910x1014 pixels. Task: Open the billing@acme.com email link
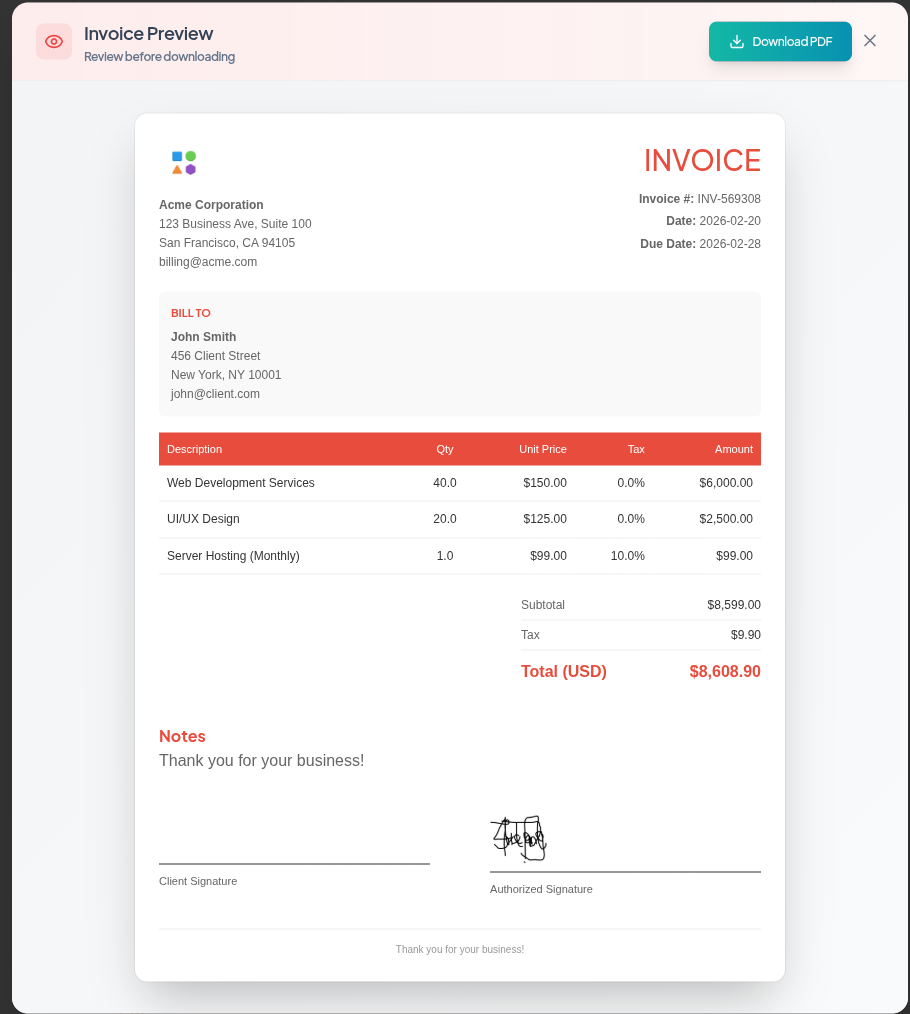pos(208,262)
